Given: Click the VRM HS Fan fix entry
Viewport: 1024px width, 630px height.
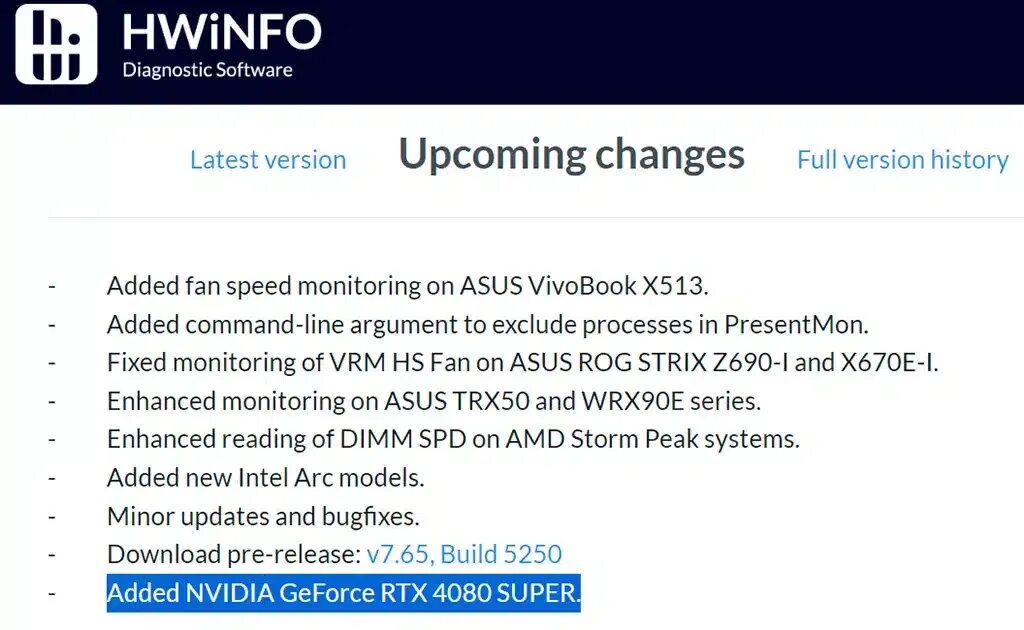Looking at the screenshot, I should pyautogui.click(x=522, y=362).
